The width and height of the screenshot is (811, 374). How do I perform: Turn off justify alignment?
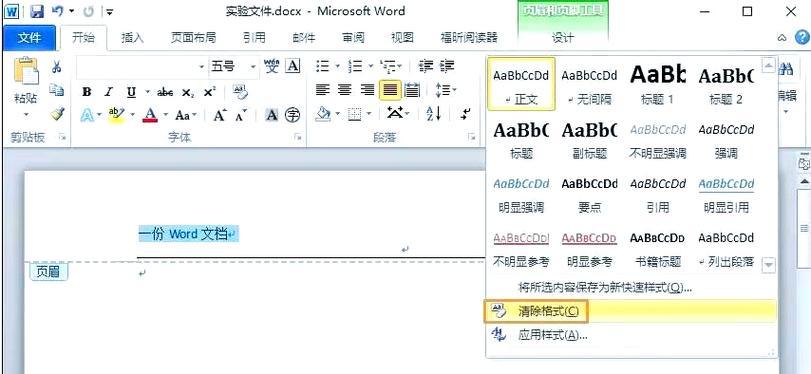point(390,90)
